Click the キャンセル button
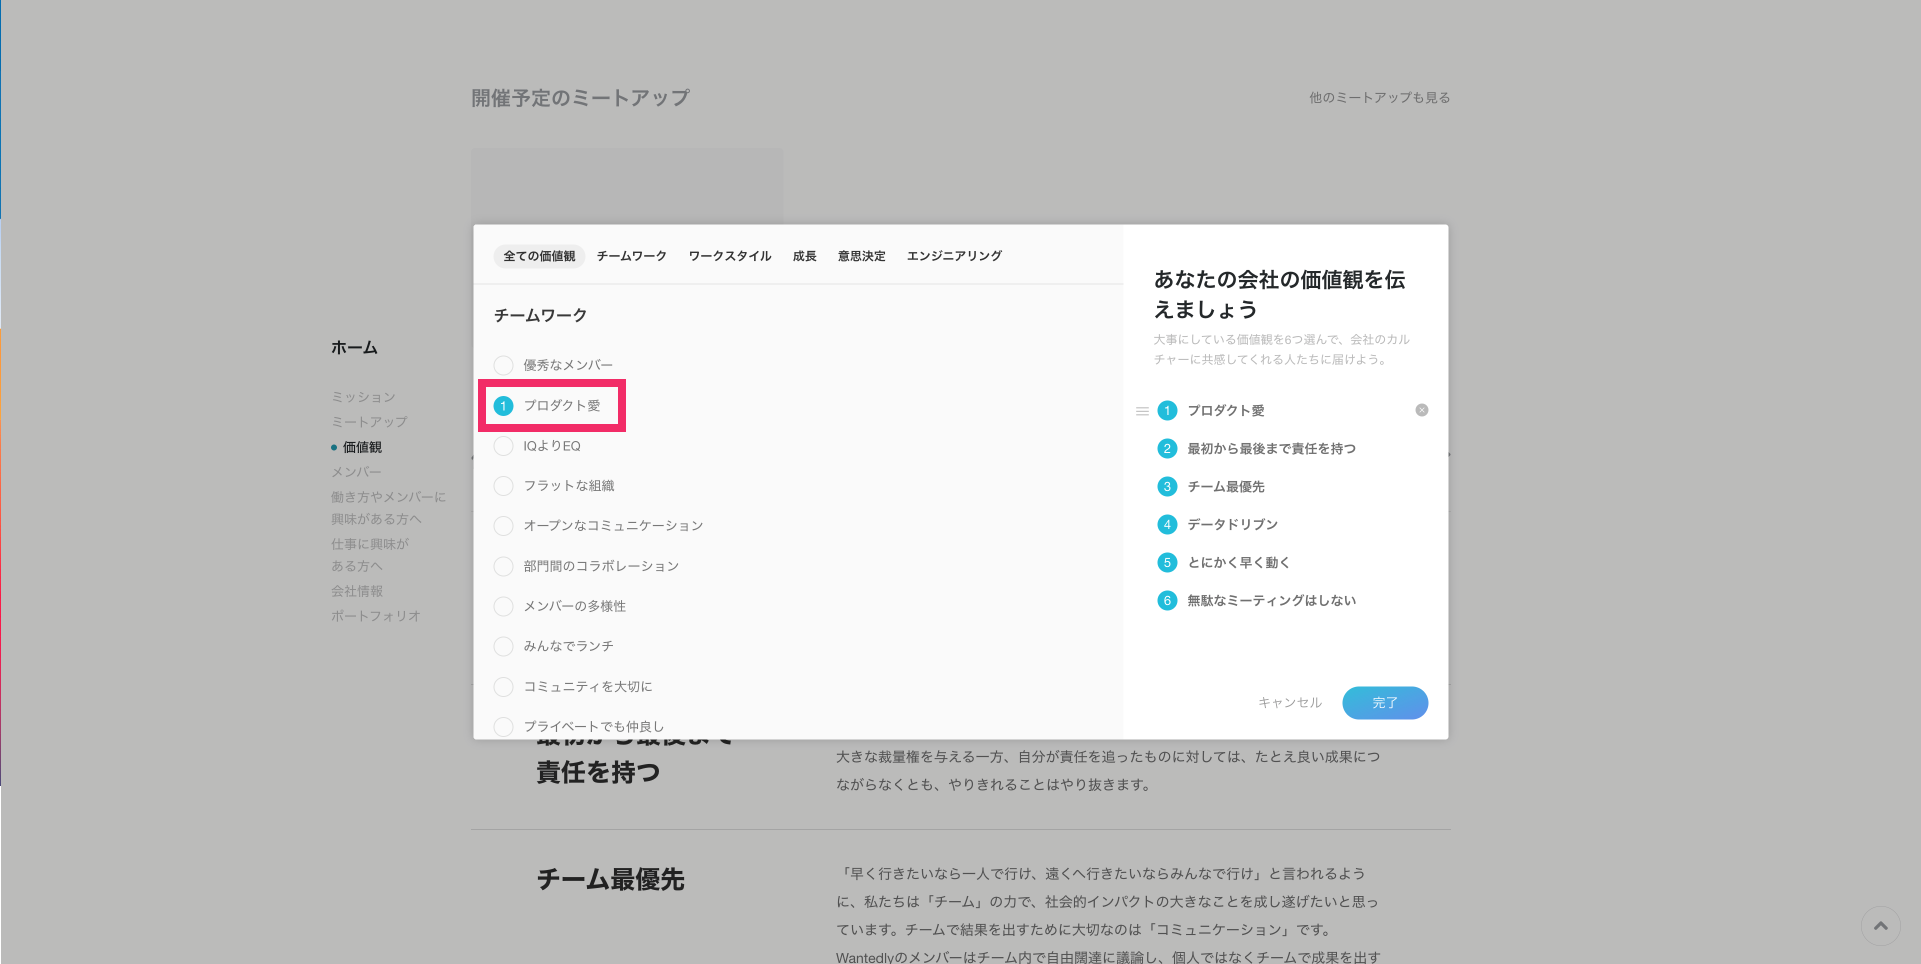The width and height of the screenshot is (1921, 964). (x=1290, y=703)
